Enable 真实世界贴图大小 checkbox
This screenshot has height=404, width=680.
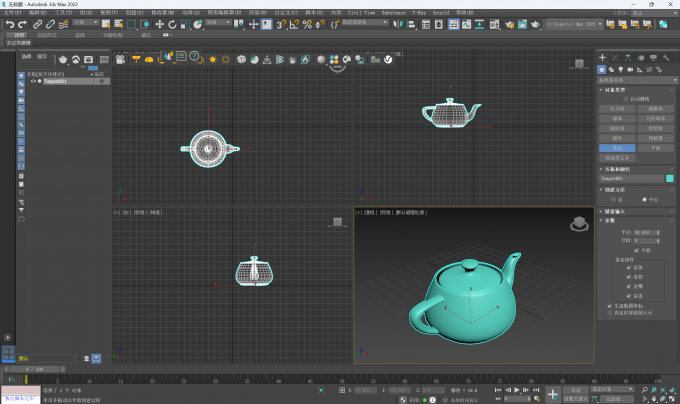pyautogui.click(x=610, y=313)
